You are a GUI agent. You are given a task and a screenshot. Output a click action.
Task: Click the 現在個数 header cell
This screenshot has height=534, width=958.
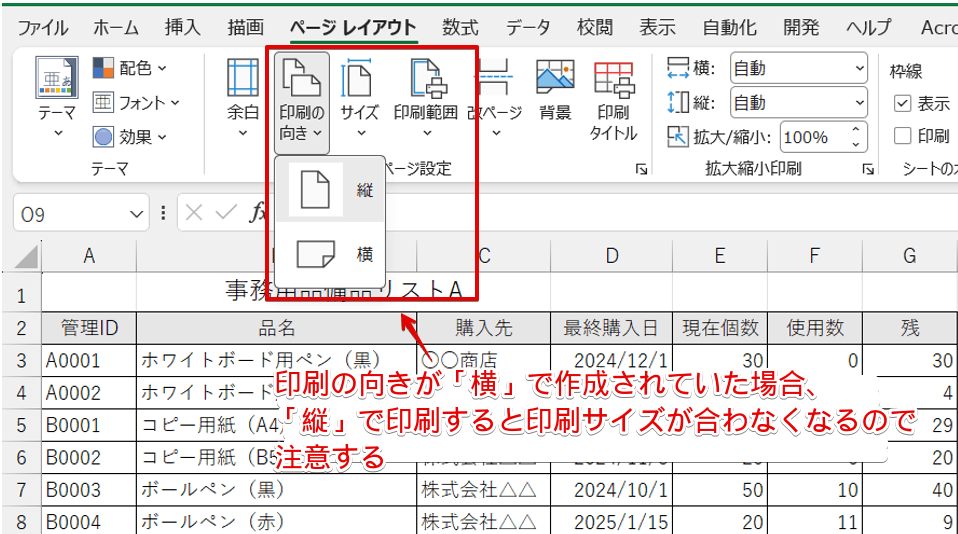720,328
